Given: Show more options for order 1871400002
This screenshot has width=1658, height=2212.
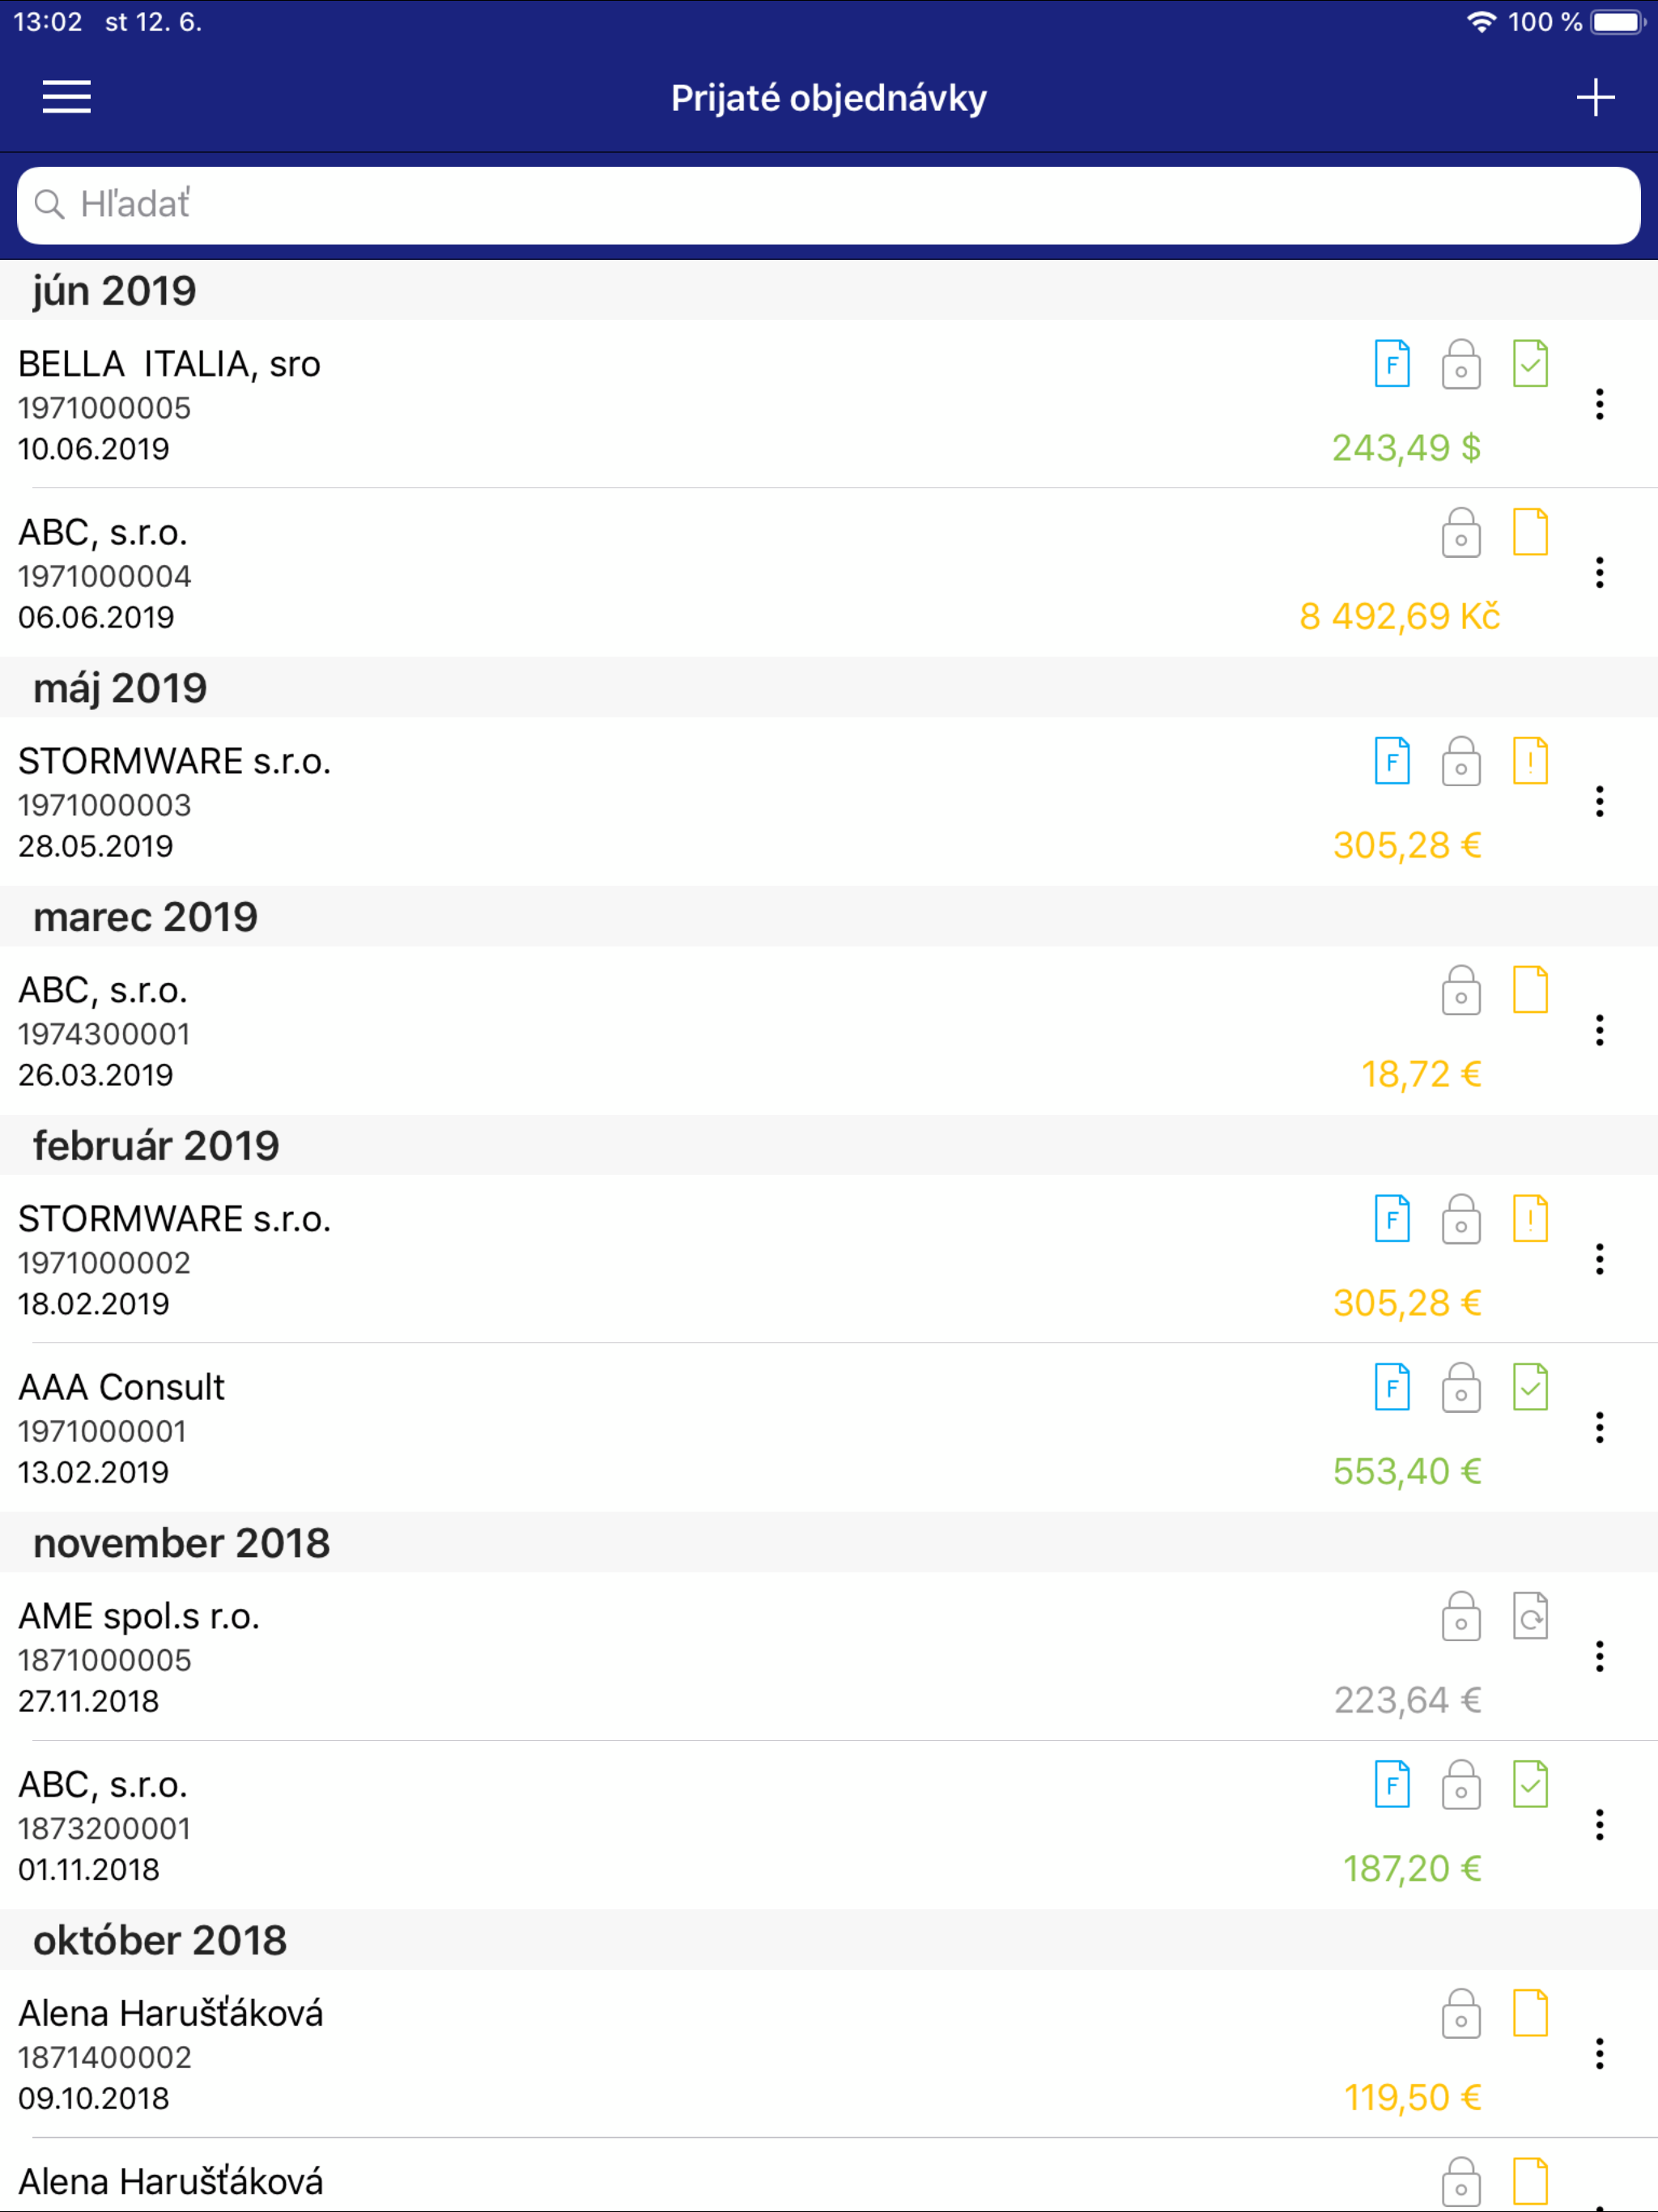Looking at the screenshot, I should pyautogui.click(x=1599, y=2054).
